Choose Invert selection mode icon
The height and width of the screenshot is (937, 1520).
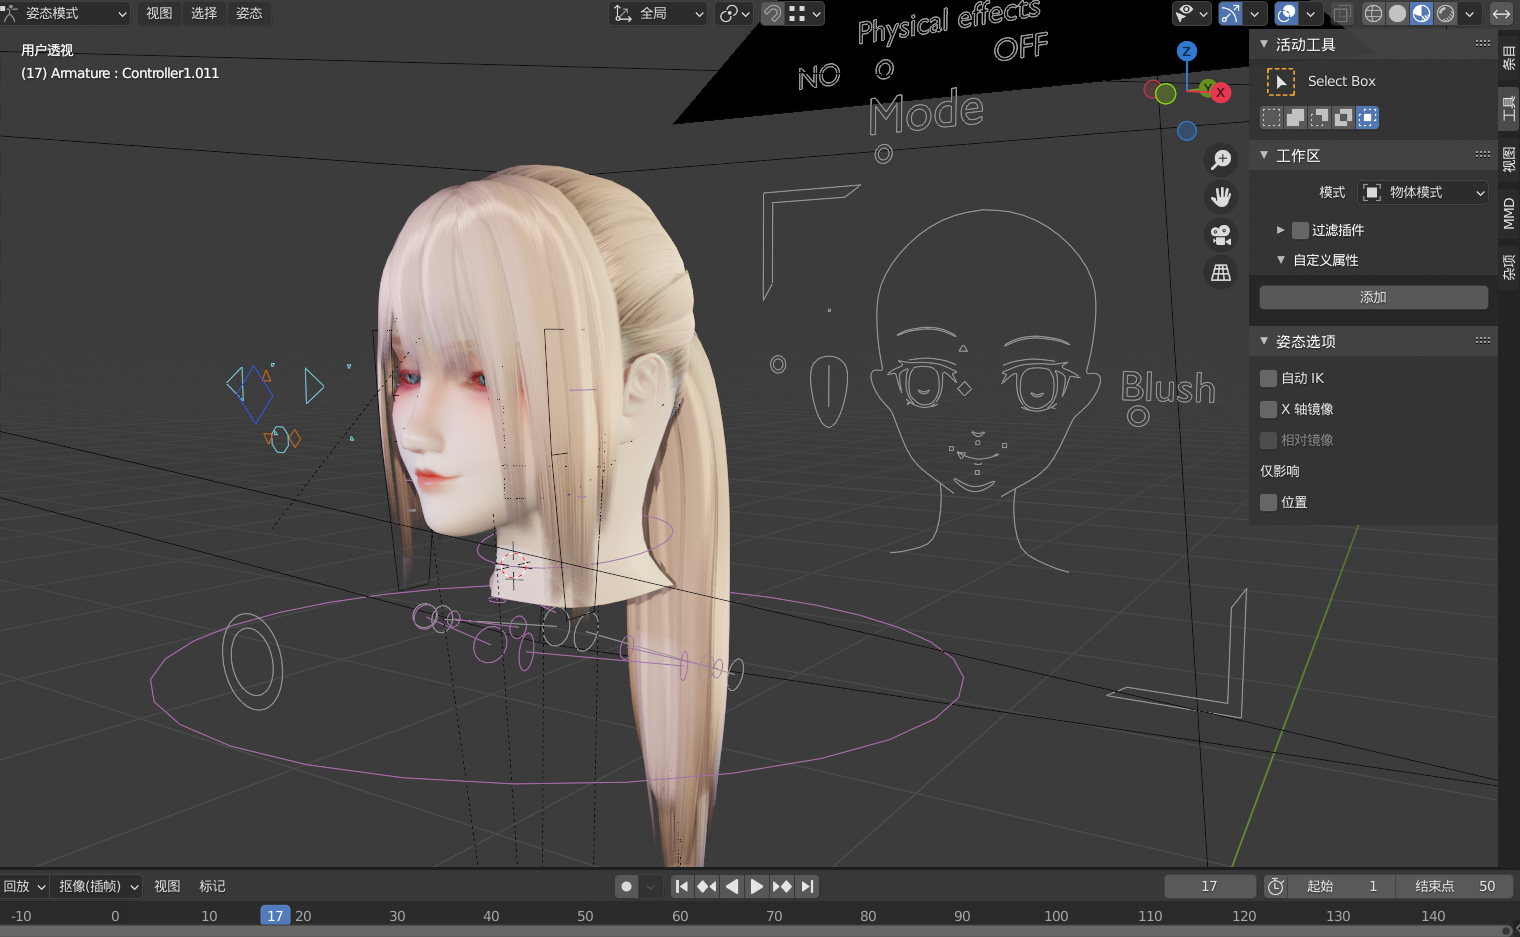[x=1343, y=117]
